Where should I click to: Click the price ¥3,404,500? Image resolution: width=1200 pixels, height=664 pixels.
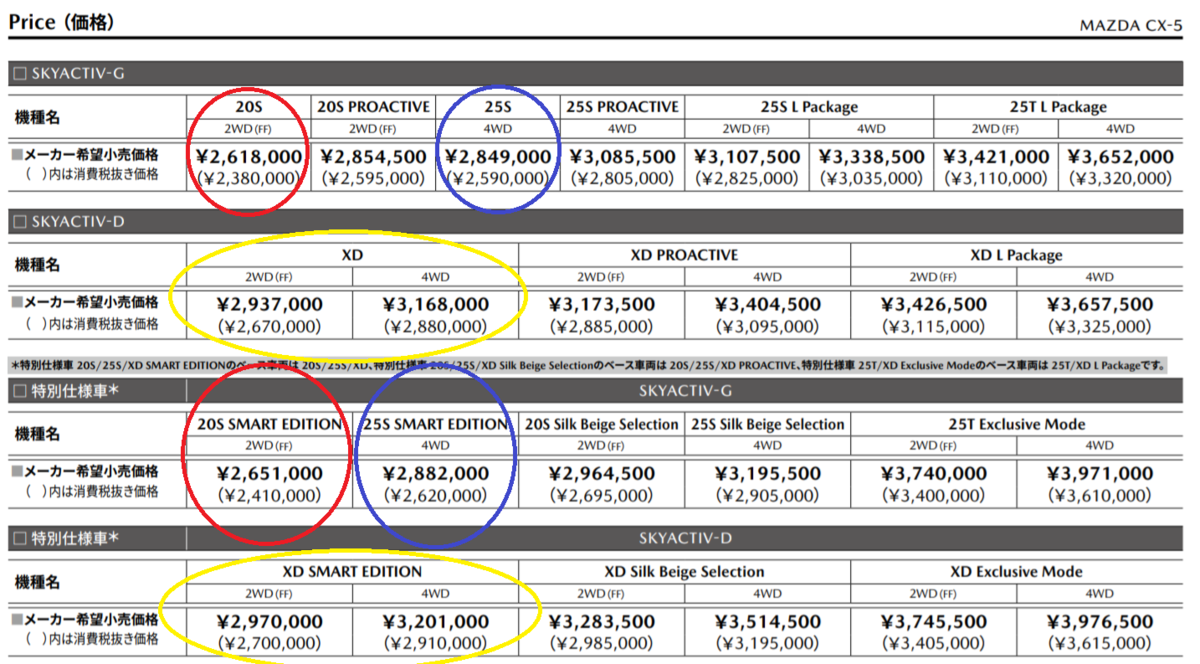point(767,305)
